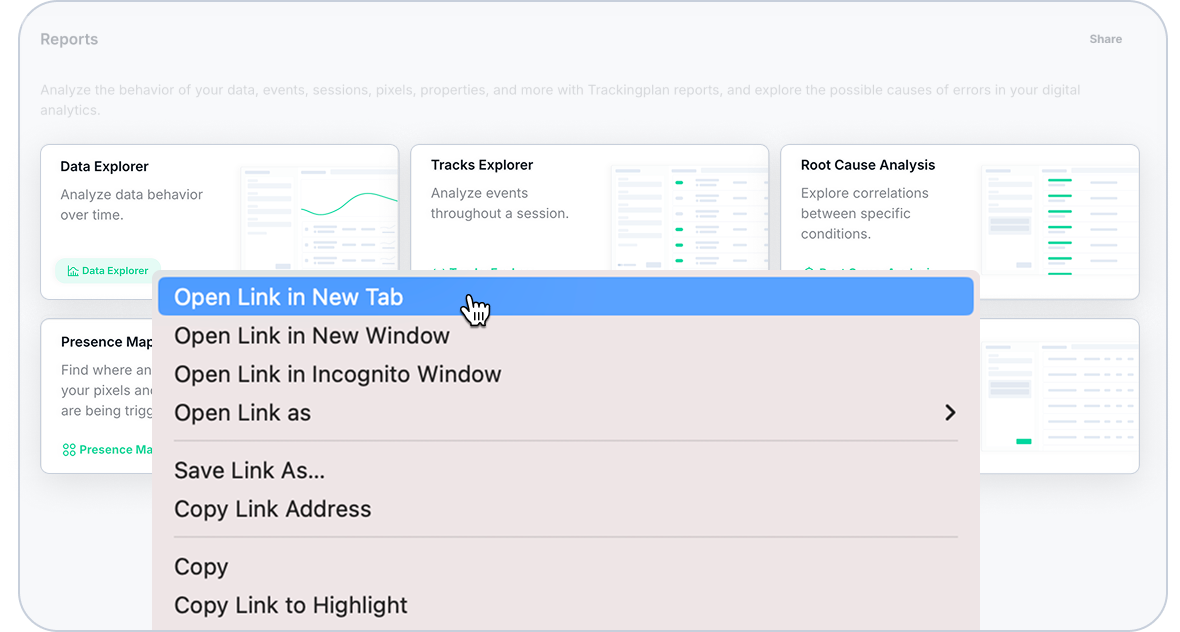Expand the Open Link as submenu
Screen dimensions: 1180x632
point(565,412)
